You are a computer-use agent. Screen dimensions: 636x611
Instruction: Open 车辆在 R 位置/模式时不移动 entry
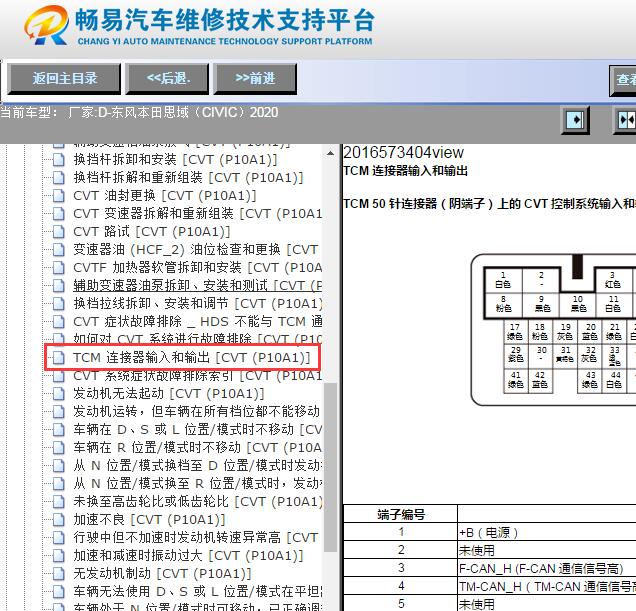click(198, 447)
